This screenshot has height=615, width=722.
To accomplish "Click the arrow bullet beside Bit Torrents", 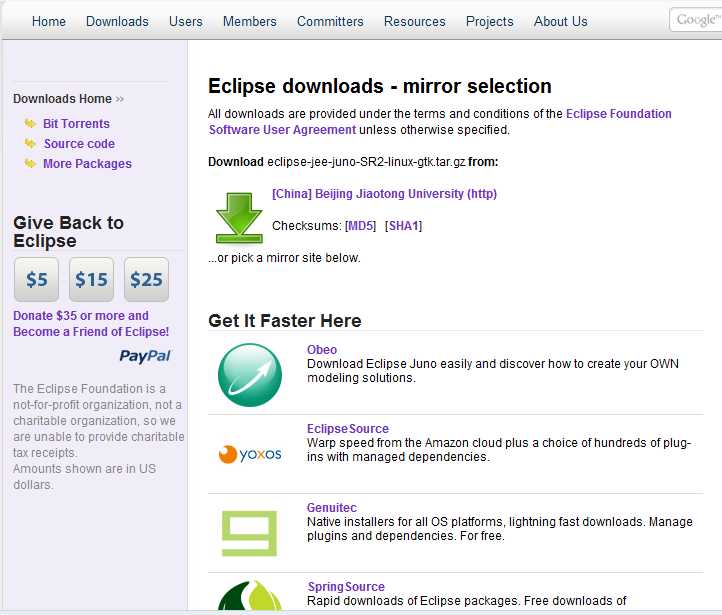I will pyautogui.click(x=30, y=123).
